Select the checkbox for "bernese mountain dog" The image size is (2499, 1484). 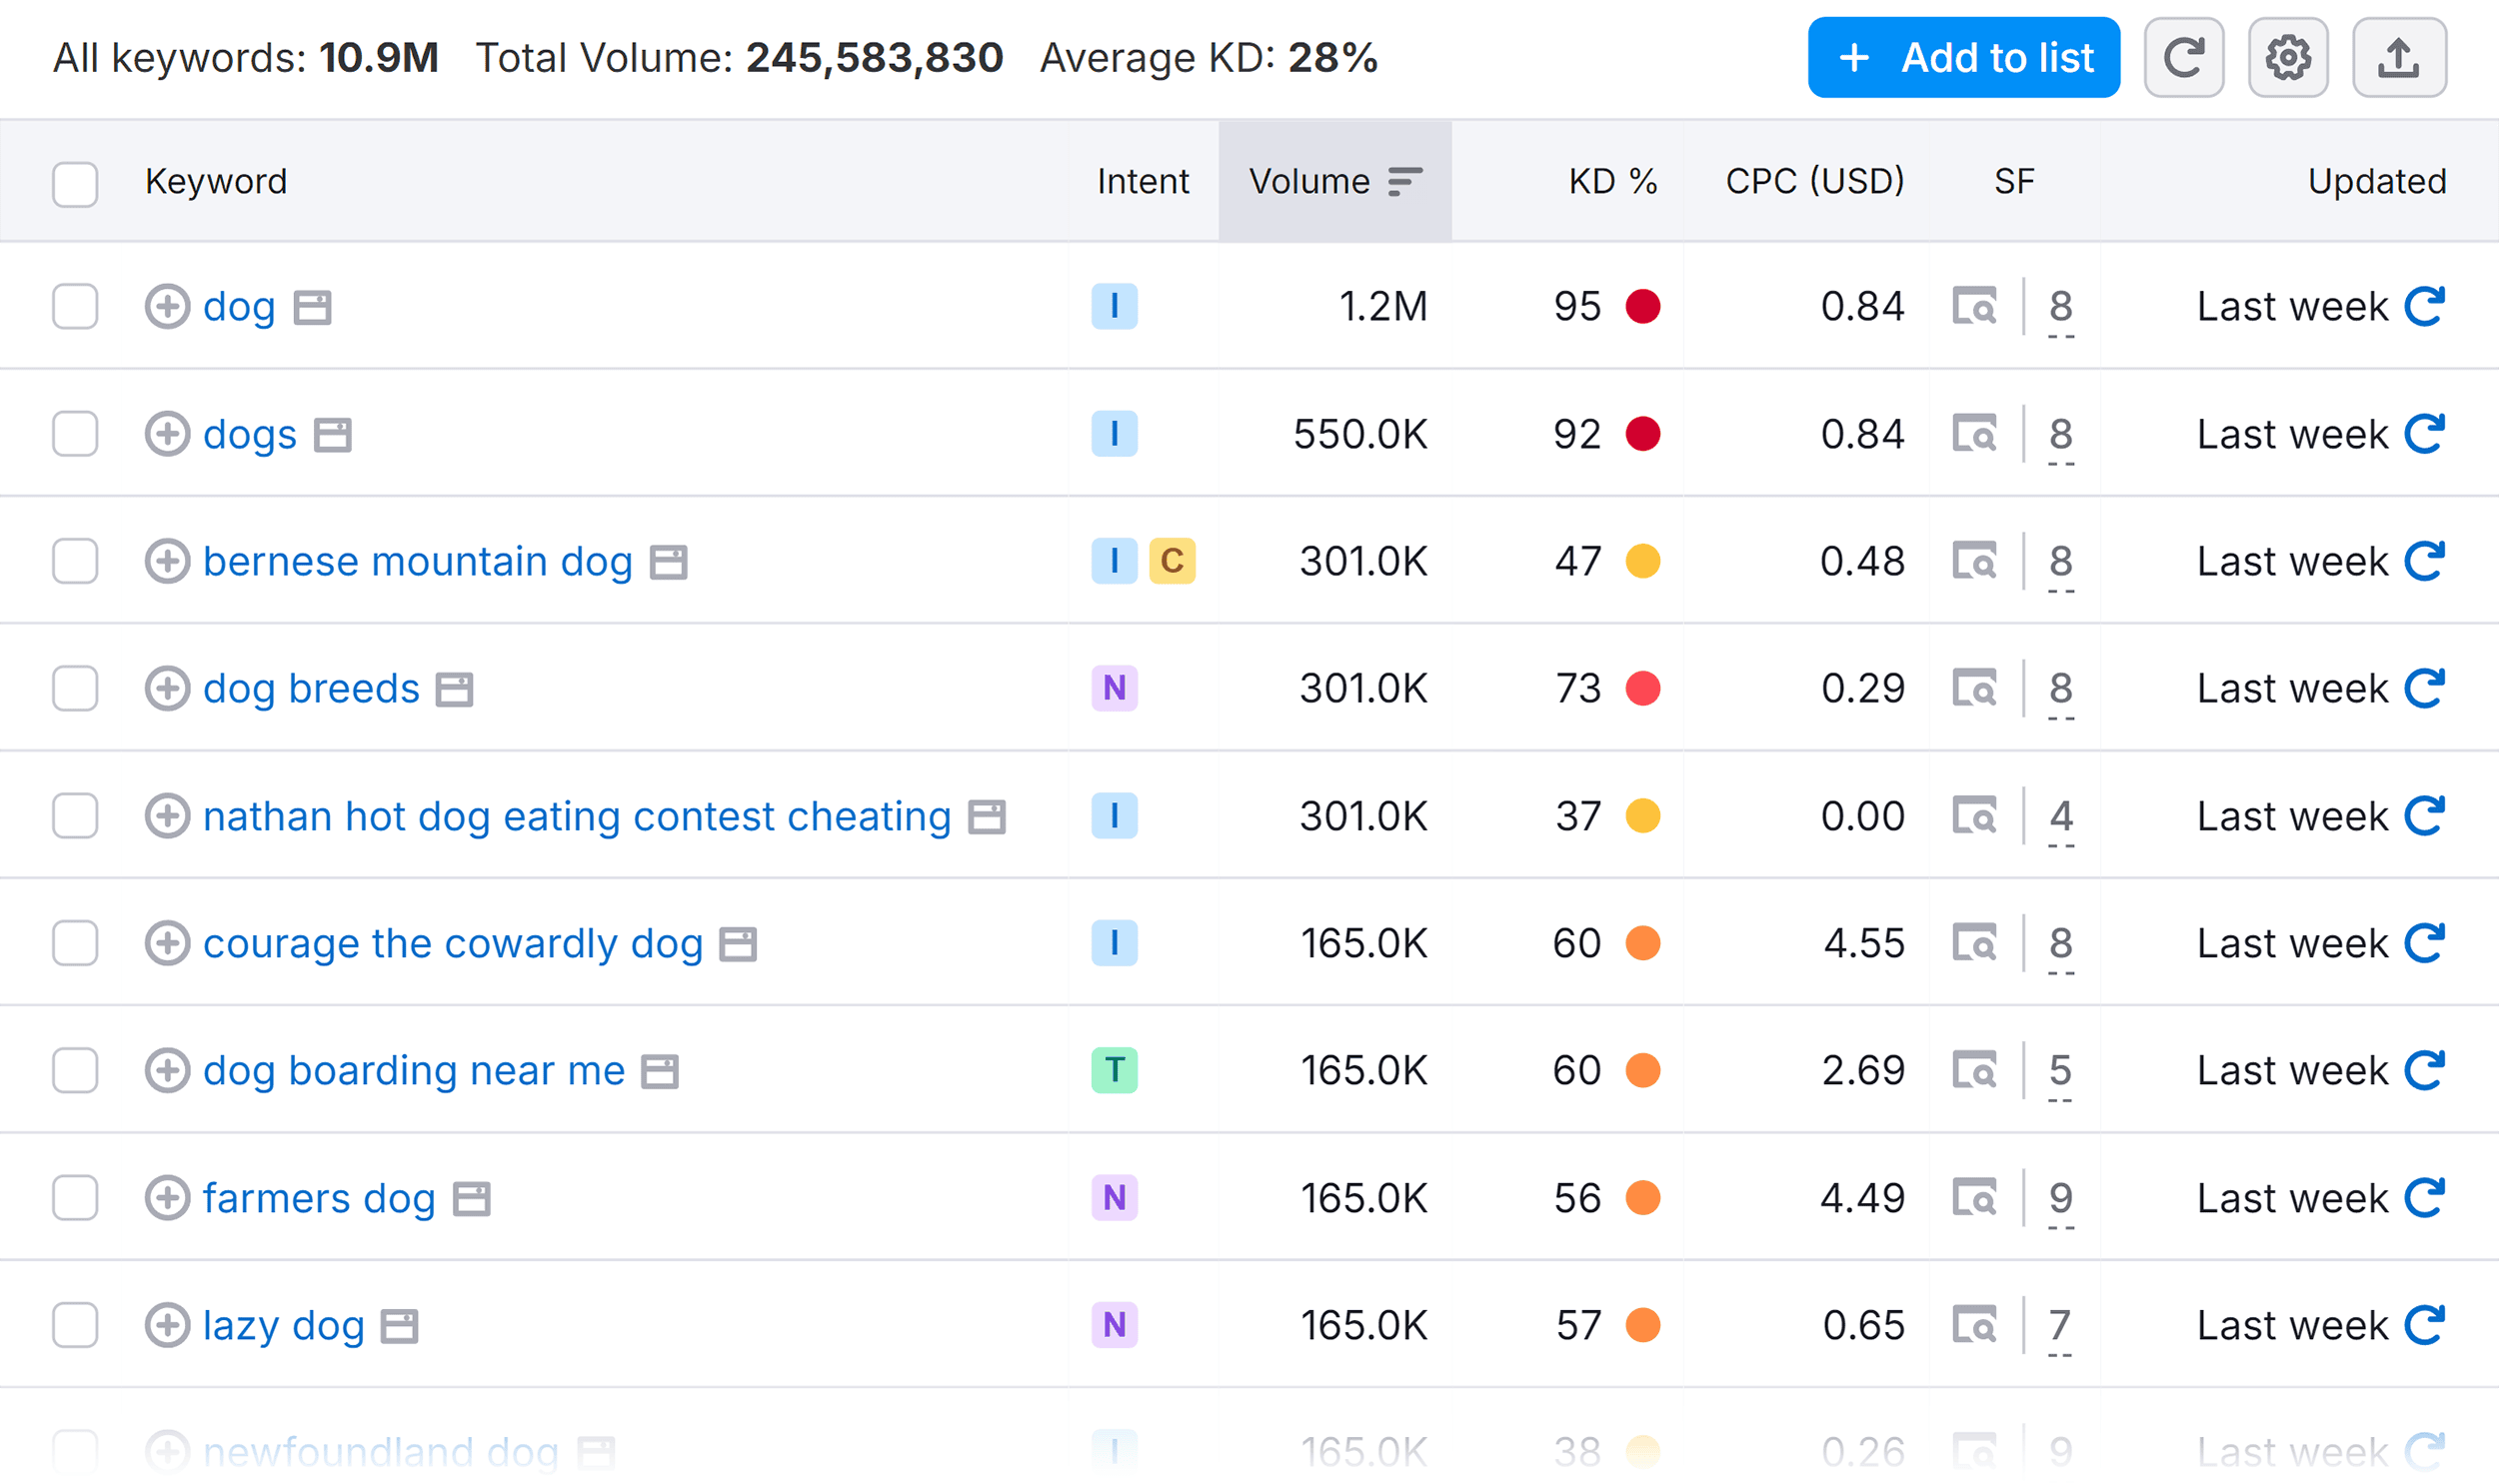(75, 562)
